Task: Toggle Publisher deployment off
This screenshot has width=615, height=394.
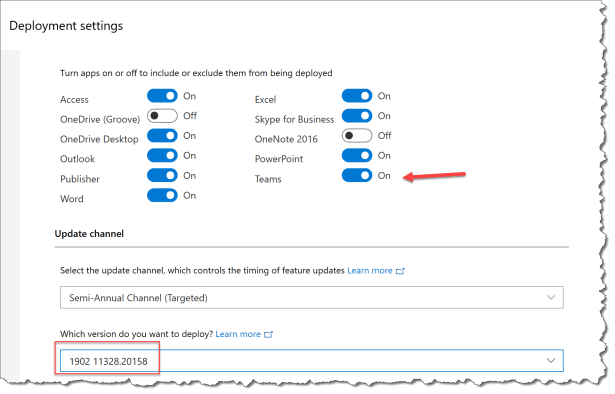Action: coord(162,176)
